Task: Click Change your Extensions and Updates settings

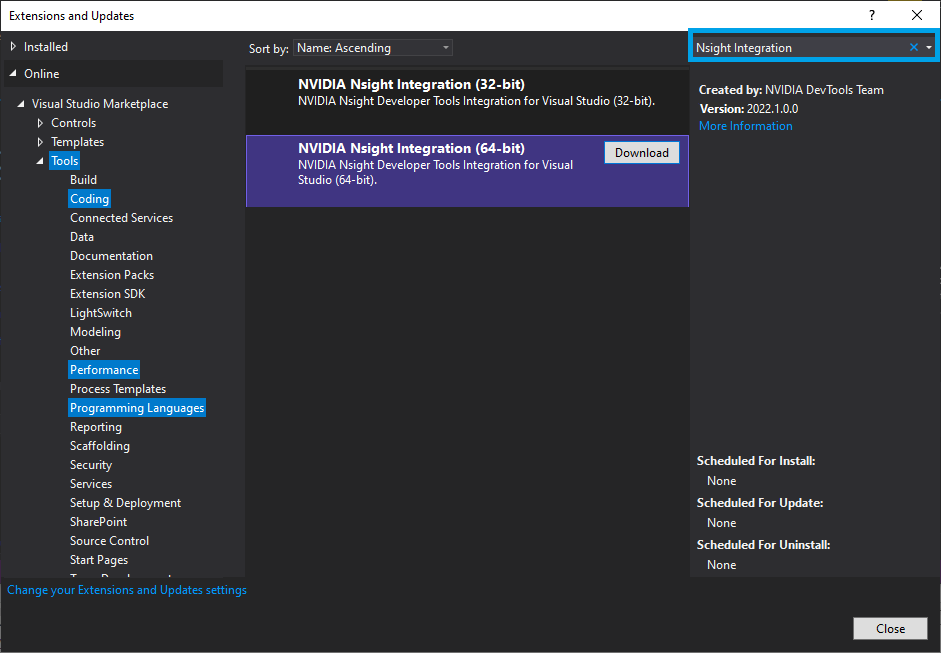Action: [x=127, y=590]
